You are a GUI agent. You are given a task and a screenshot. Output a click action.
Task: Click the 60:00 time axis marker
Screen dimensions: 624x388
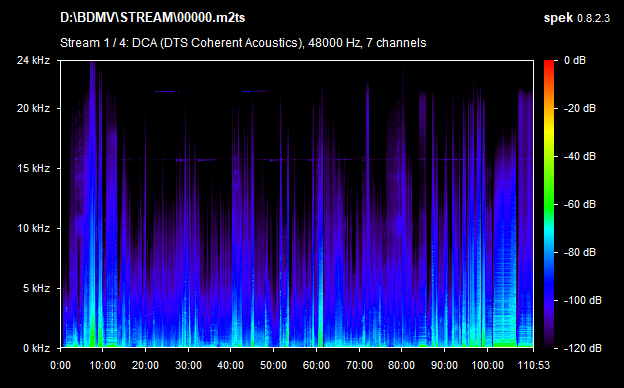[316, 365]
